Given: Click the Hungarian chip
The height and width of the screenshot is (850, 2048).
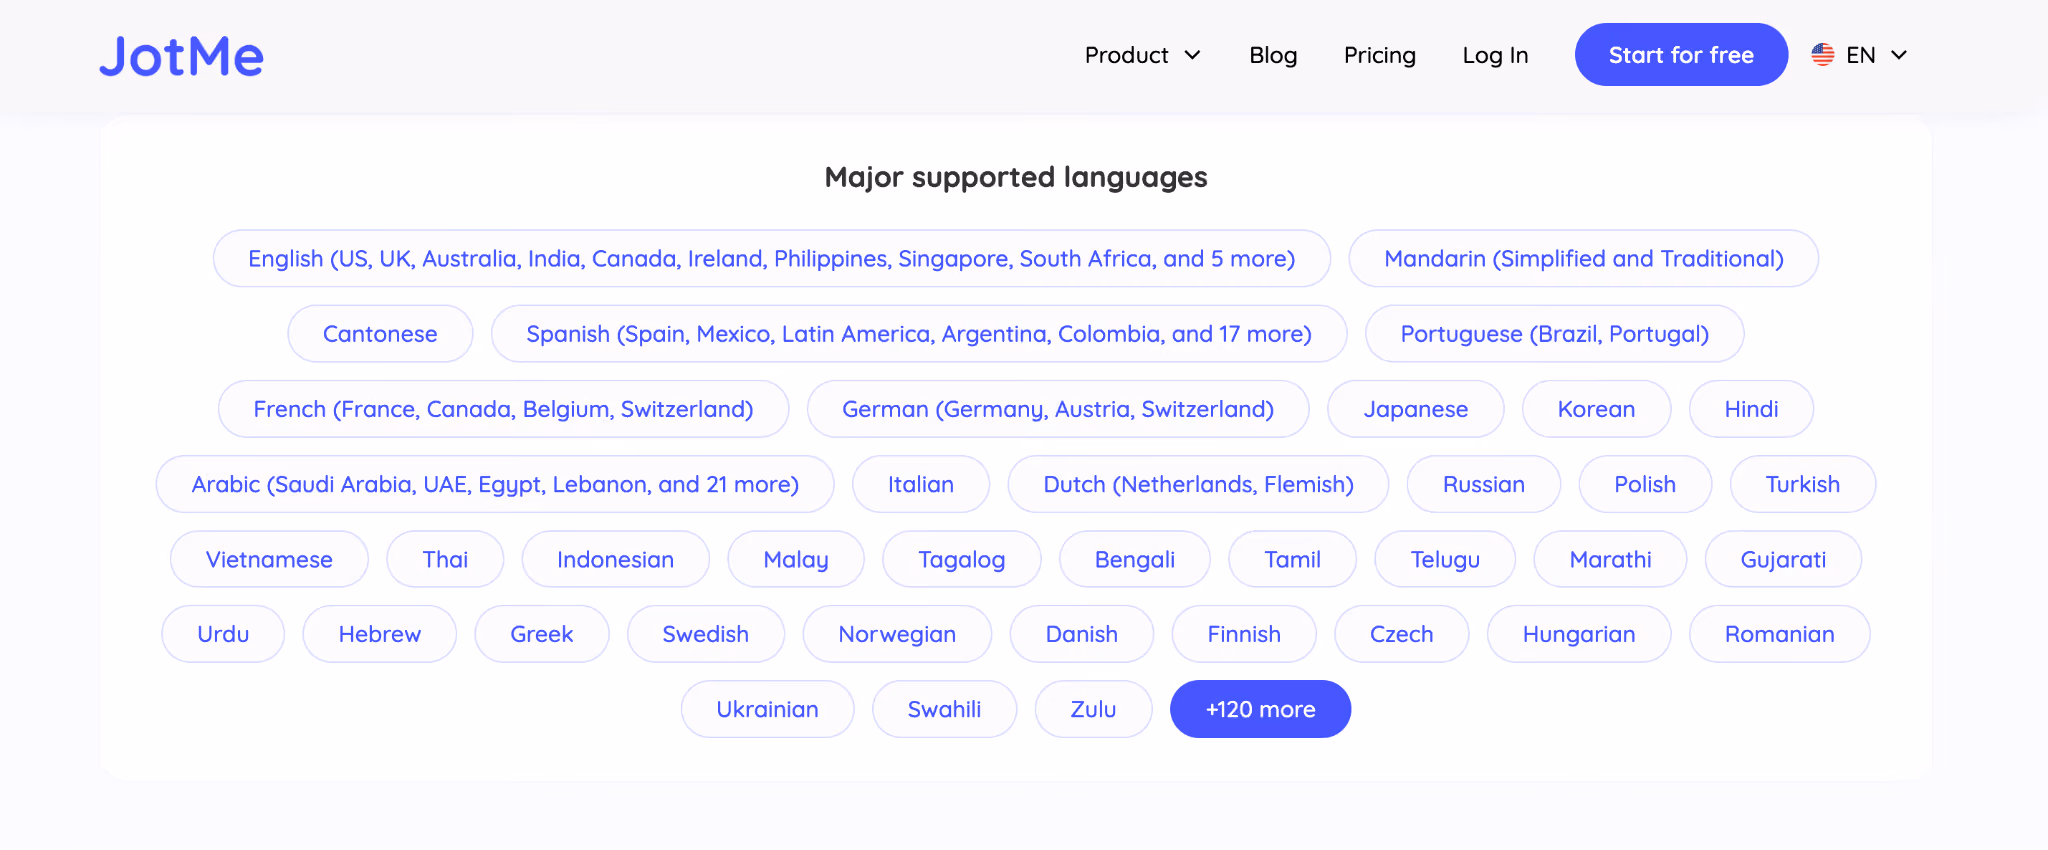Looking at the screenshot, I should (x=1579, y=634).
